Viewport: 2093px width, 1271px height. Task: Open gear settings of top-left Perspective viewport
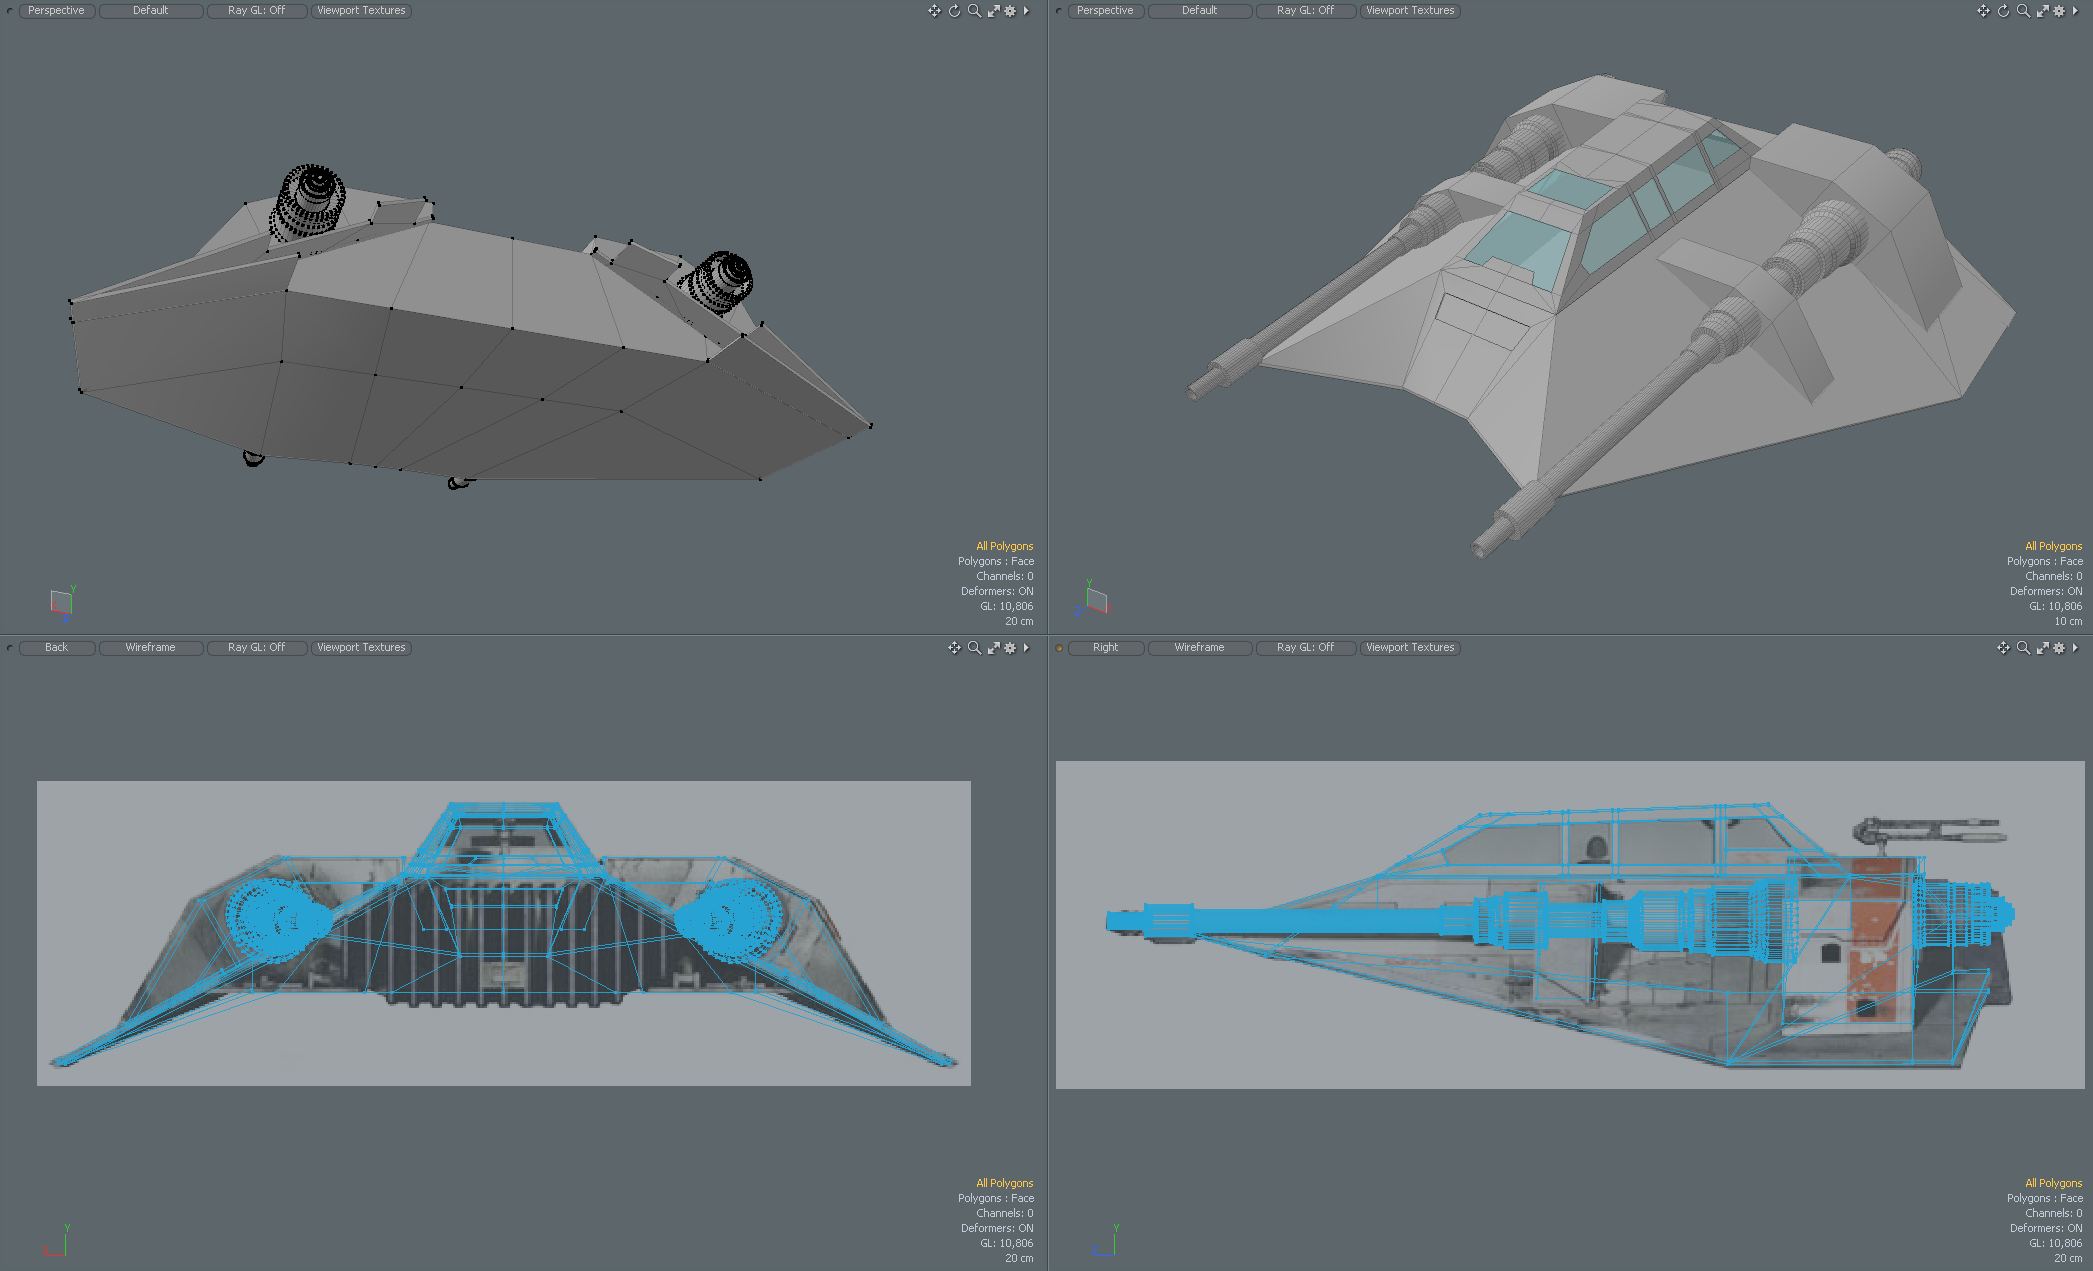click(x=1010, y=11)
